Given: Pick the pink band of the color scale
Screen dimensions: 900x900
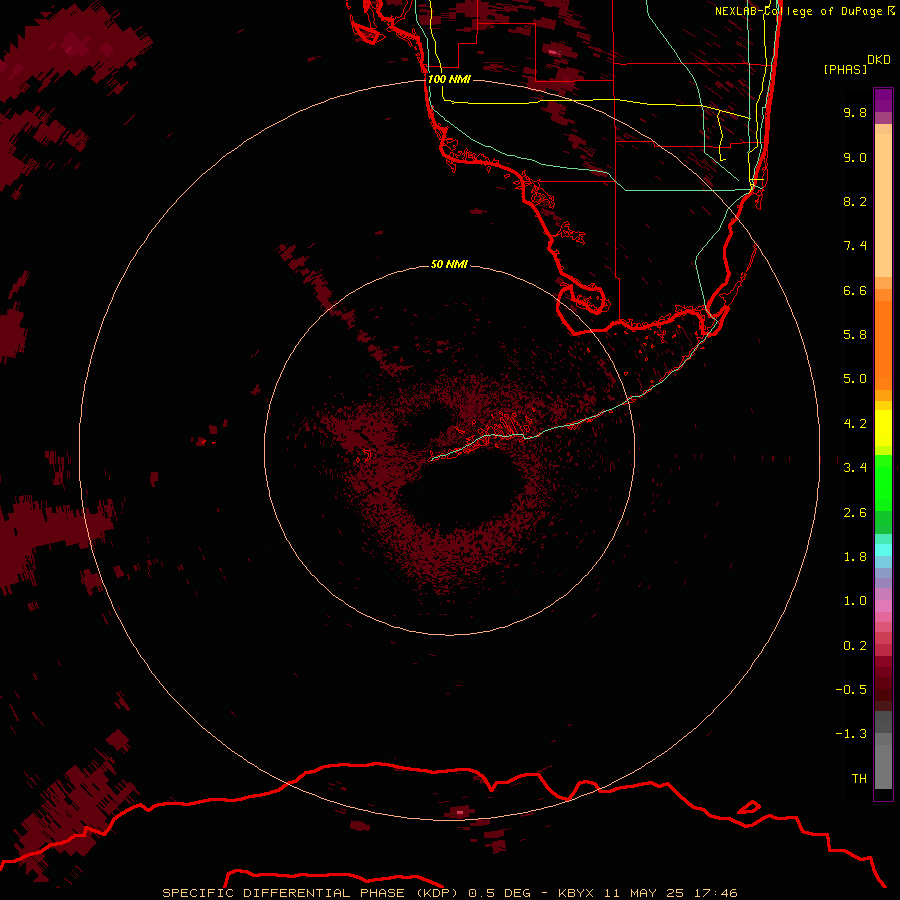Looking at the screenshot, I should pyautogui.click(x=883, y=606).
